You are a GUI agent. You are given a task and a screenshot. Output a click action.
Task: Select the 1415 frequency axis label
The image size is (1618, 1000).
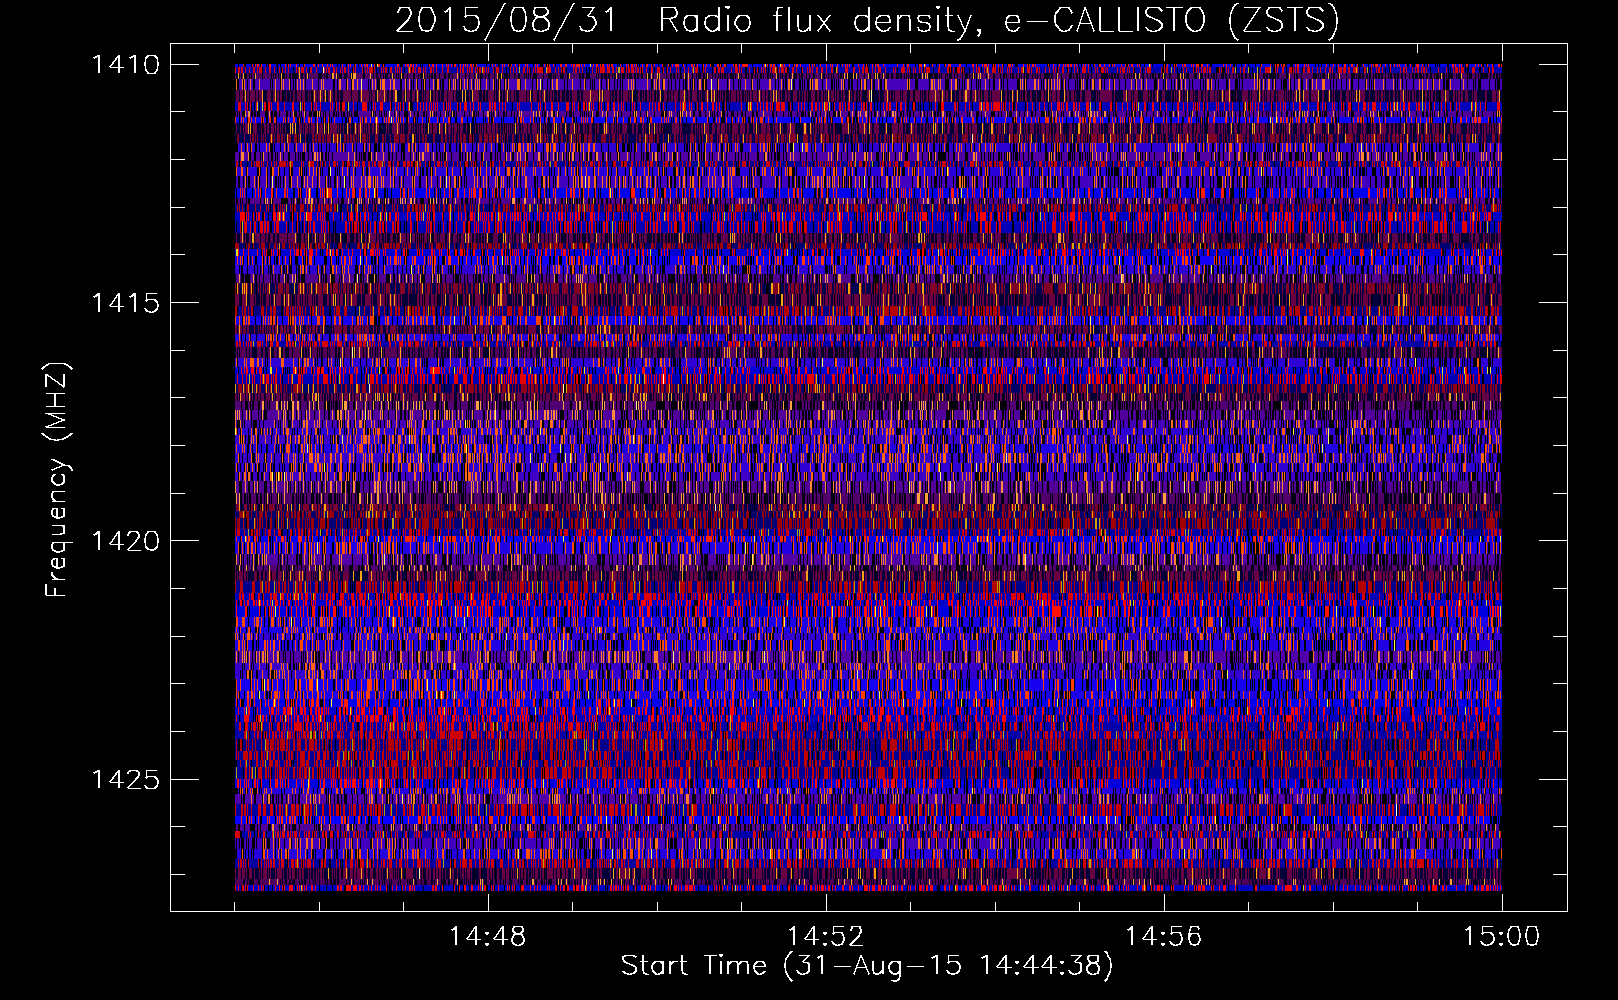[125, 303]
